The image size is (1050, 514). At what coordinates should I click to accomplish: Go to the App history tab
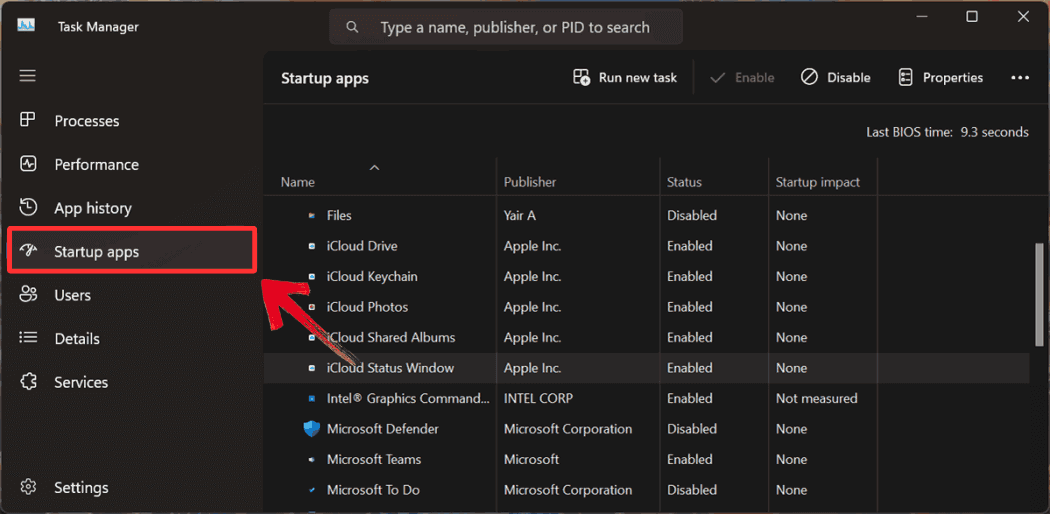pos(131,207)
